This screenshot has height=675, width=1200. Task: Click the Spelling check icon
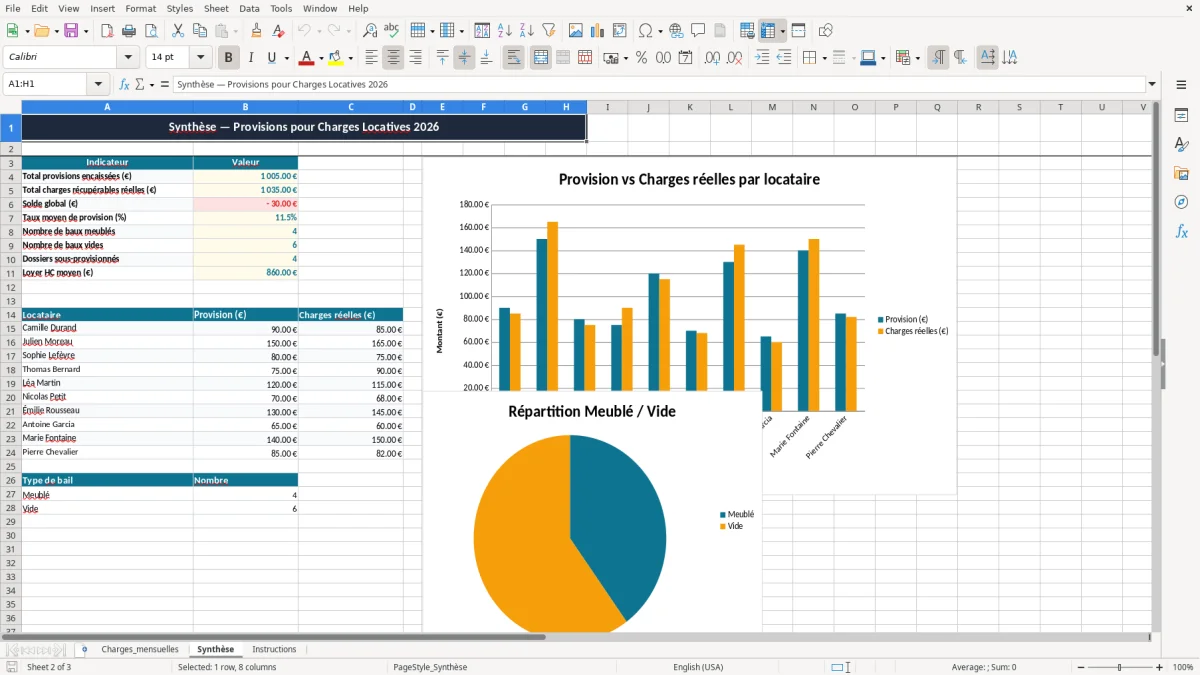[392, 31]
